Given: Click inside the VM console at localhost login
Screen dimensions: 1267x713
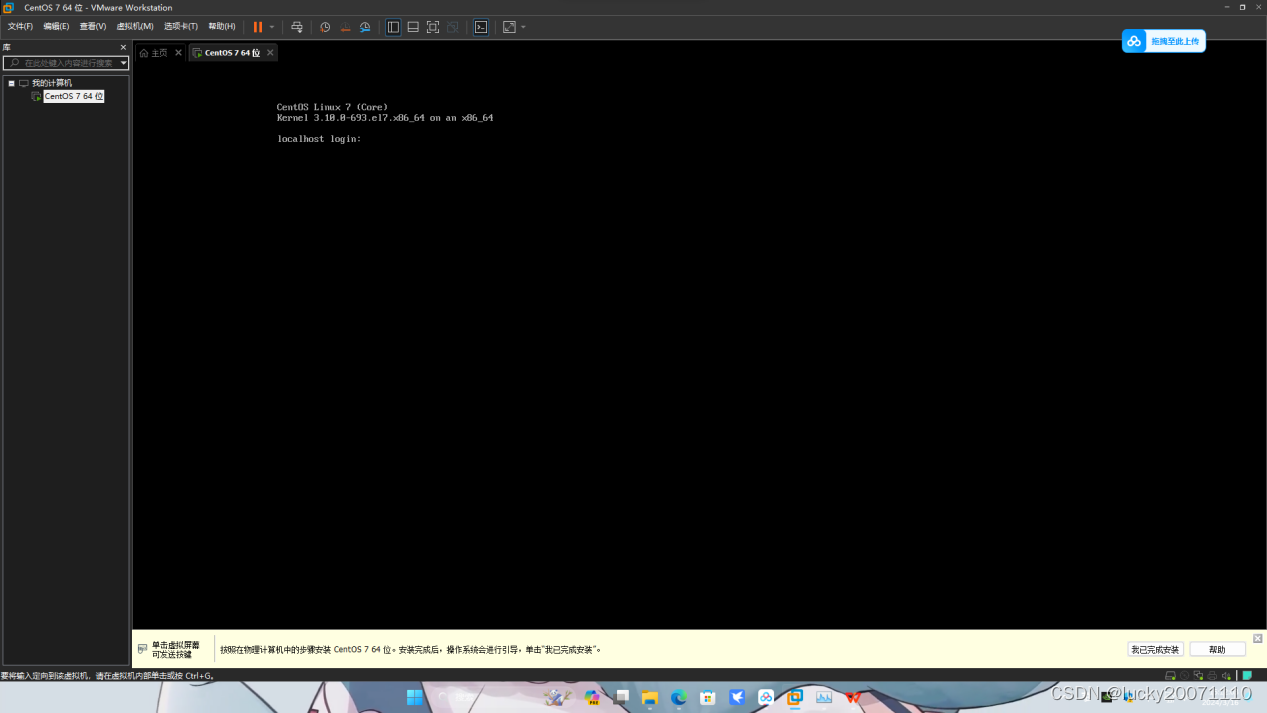Looking at the screenshot, I should tap(319, 139).
